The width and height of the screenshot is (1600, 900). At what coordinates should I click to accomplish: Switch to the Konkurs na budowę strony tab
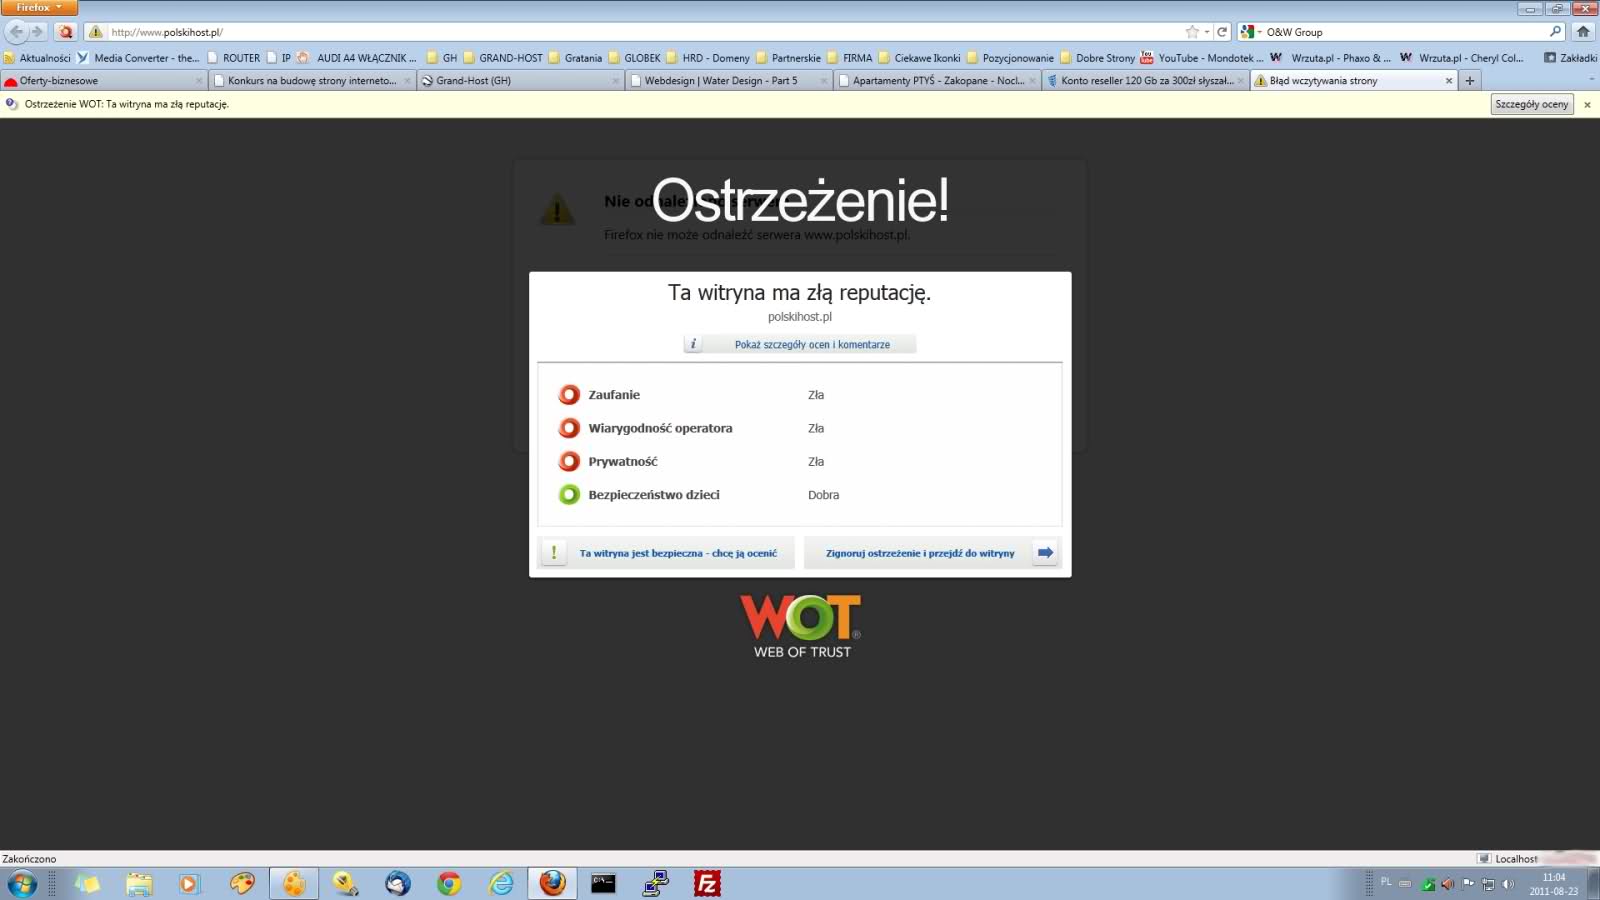[x=312, y=81]
